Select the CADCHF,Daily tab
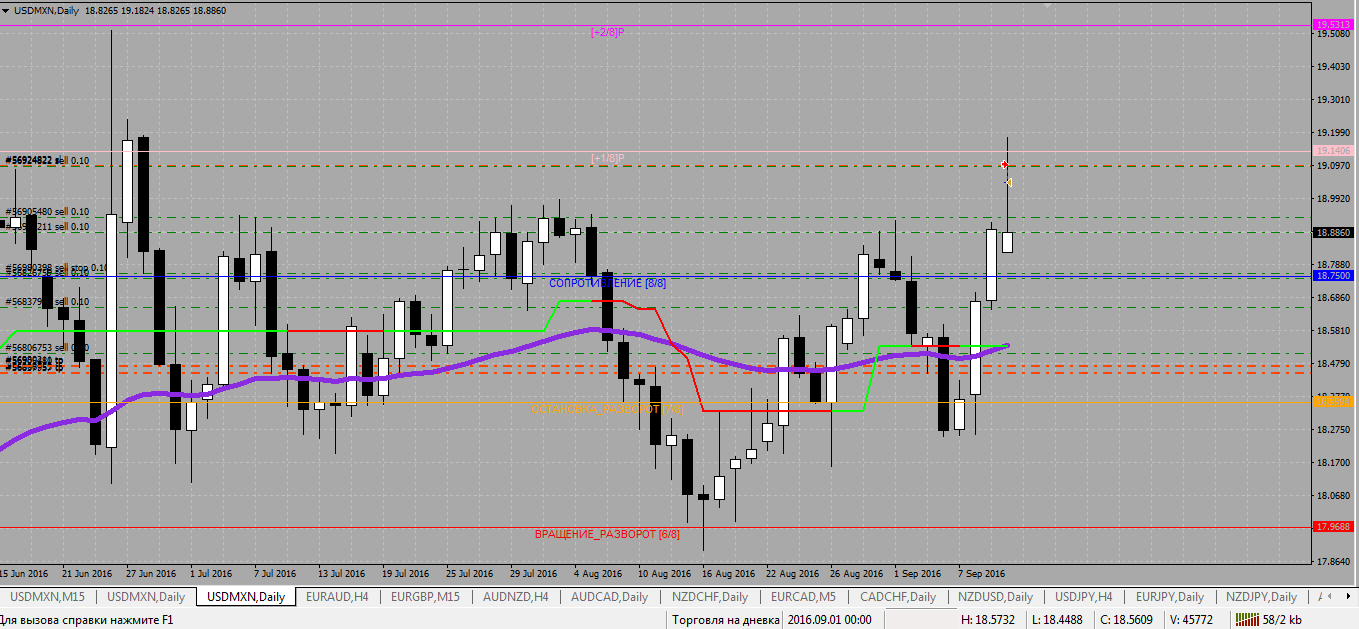Image resolution: width=1359 pixels, height=629 pixels. point(898,597)
